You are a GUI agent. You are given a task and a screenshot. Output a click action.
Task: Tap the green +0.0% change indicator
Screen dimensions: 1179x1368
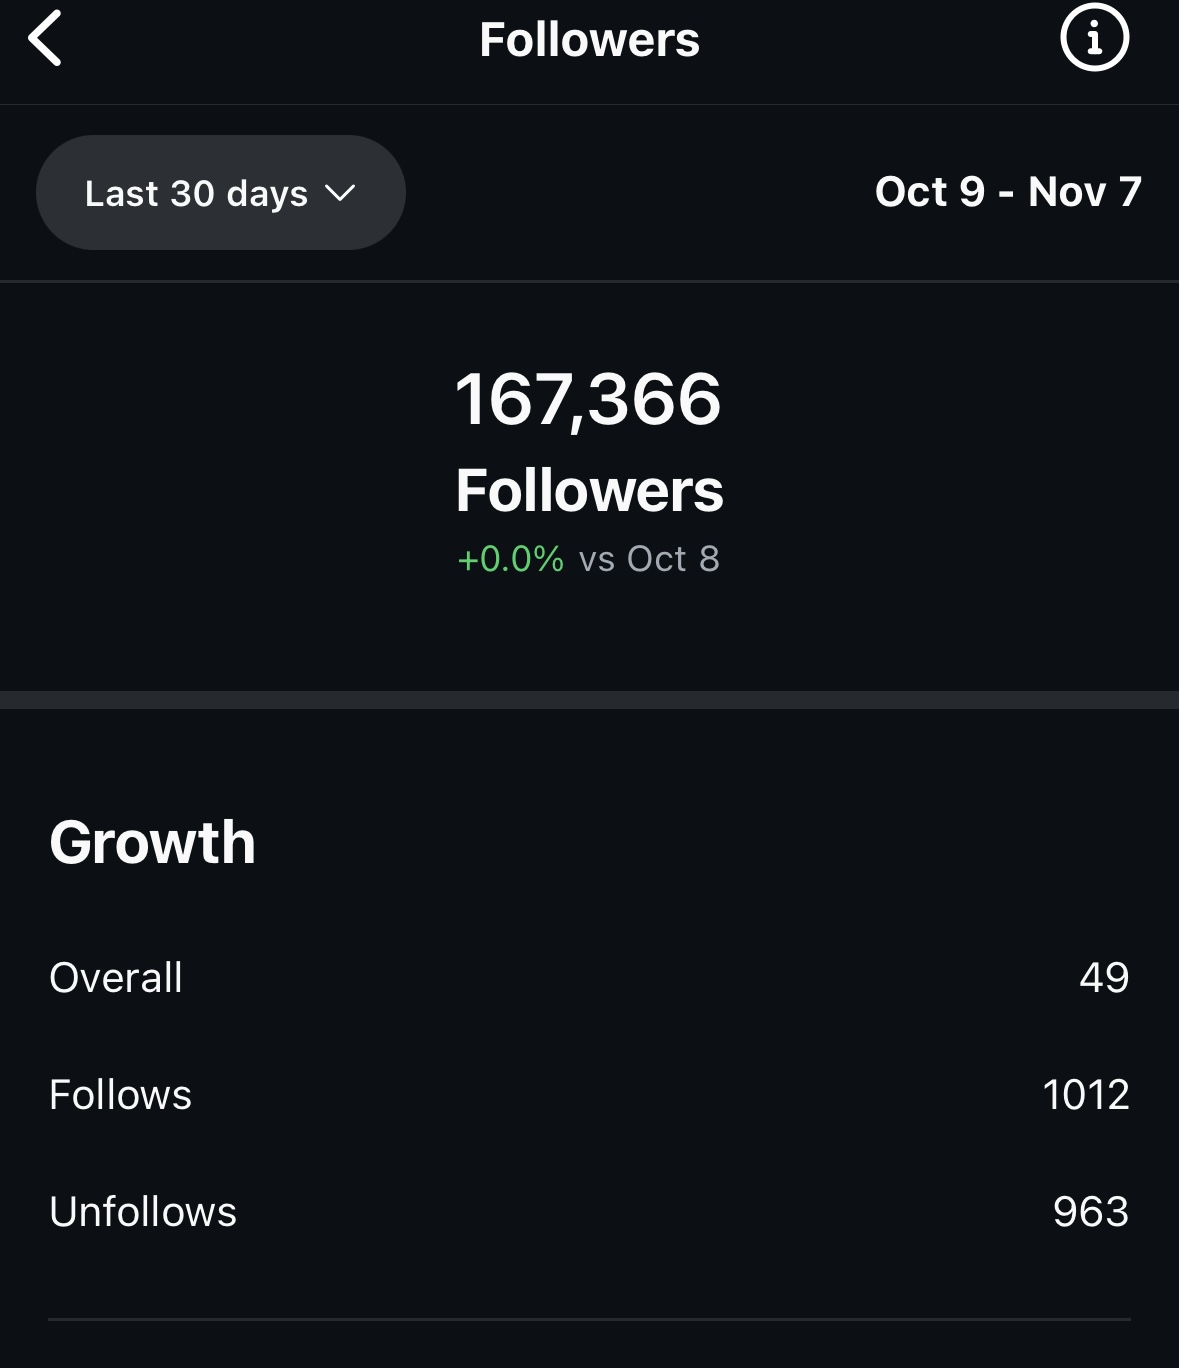[510, 559]
